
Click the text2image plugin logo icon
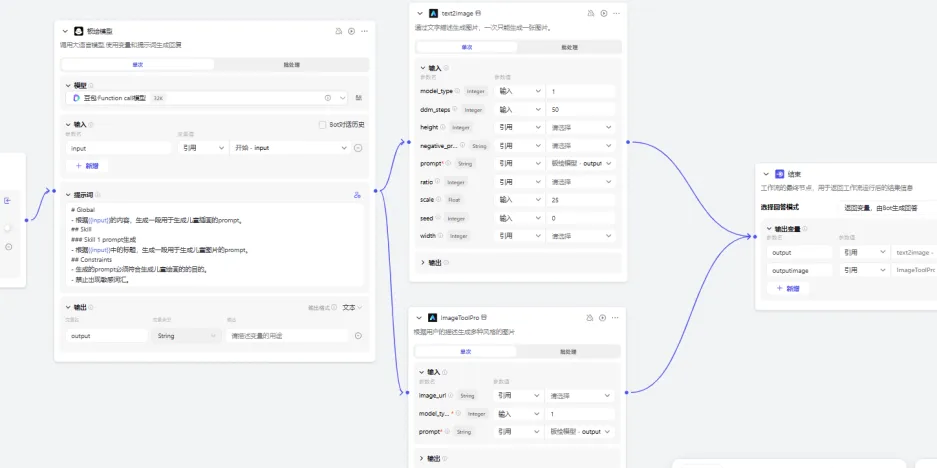(x=434, y=13)
